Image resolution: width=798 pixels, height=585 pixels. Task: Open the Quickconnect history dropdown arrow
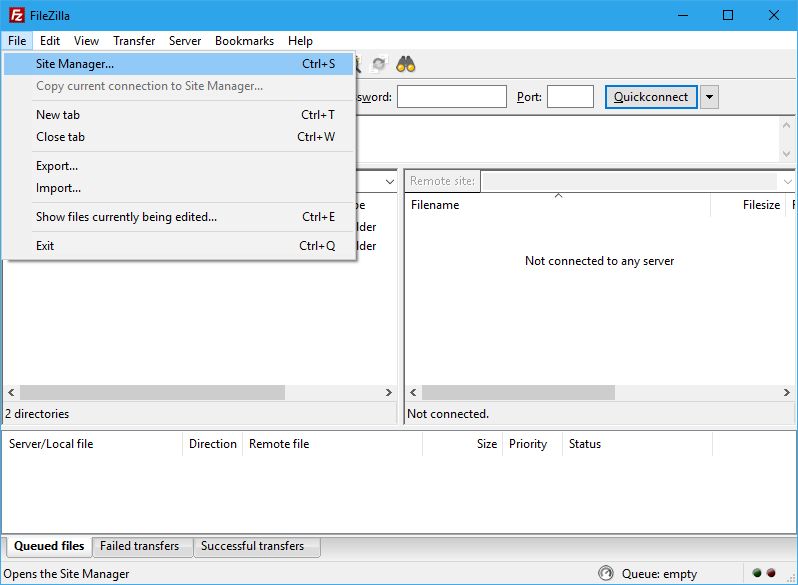(x=709, y=97)
